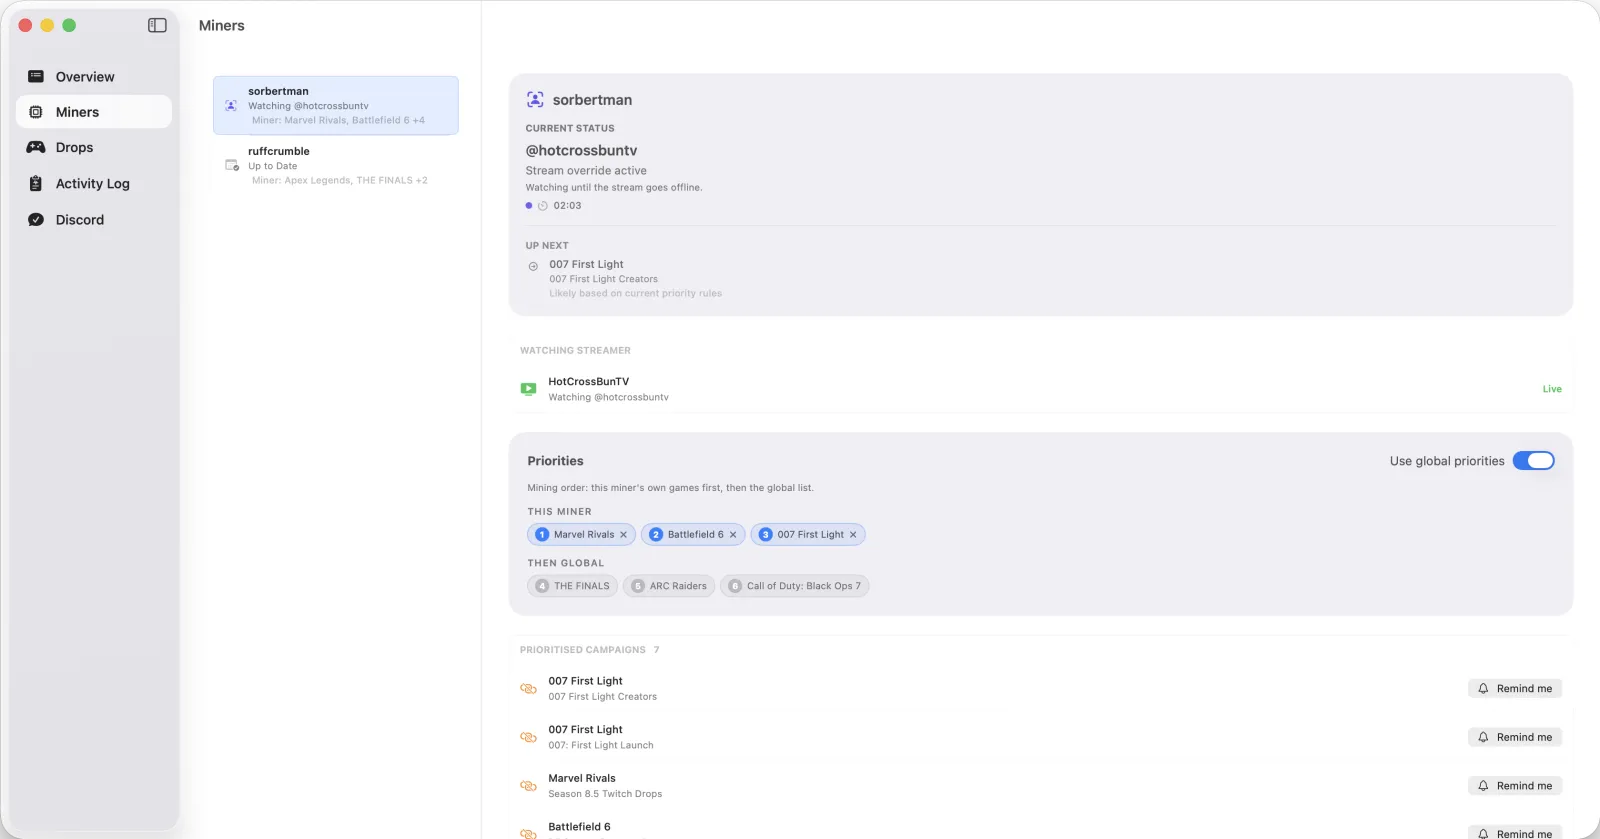Screen dimensions: 1600x839
Task: Click the Marvel Rivals campaign title
Action: coord(582,778)
